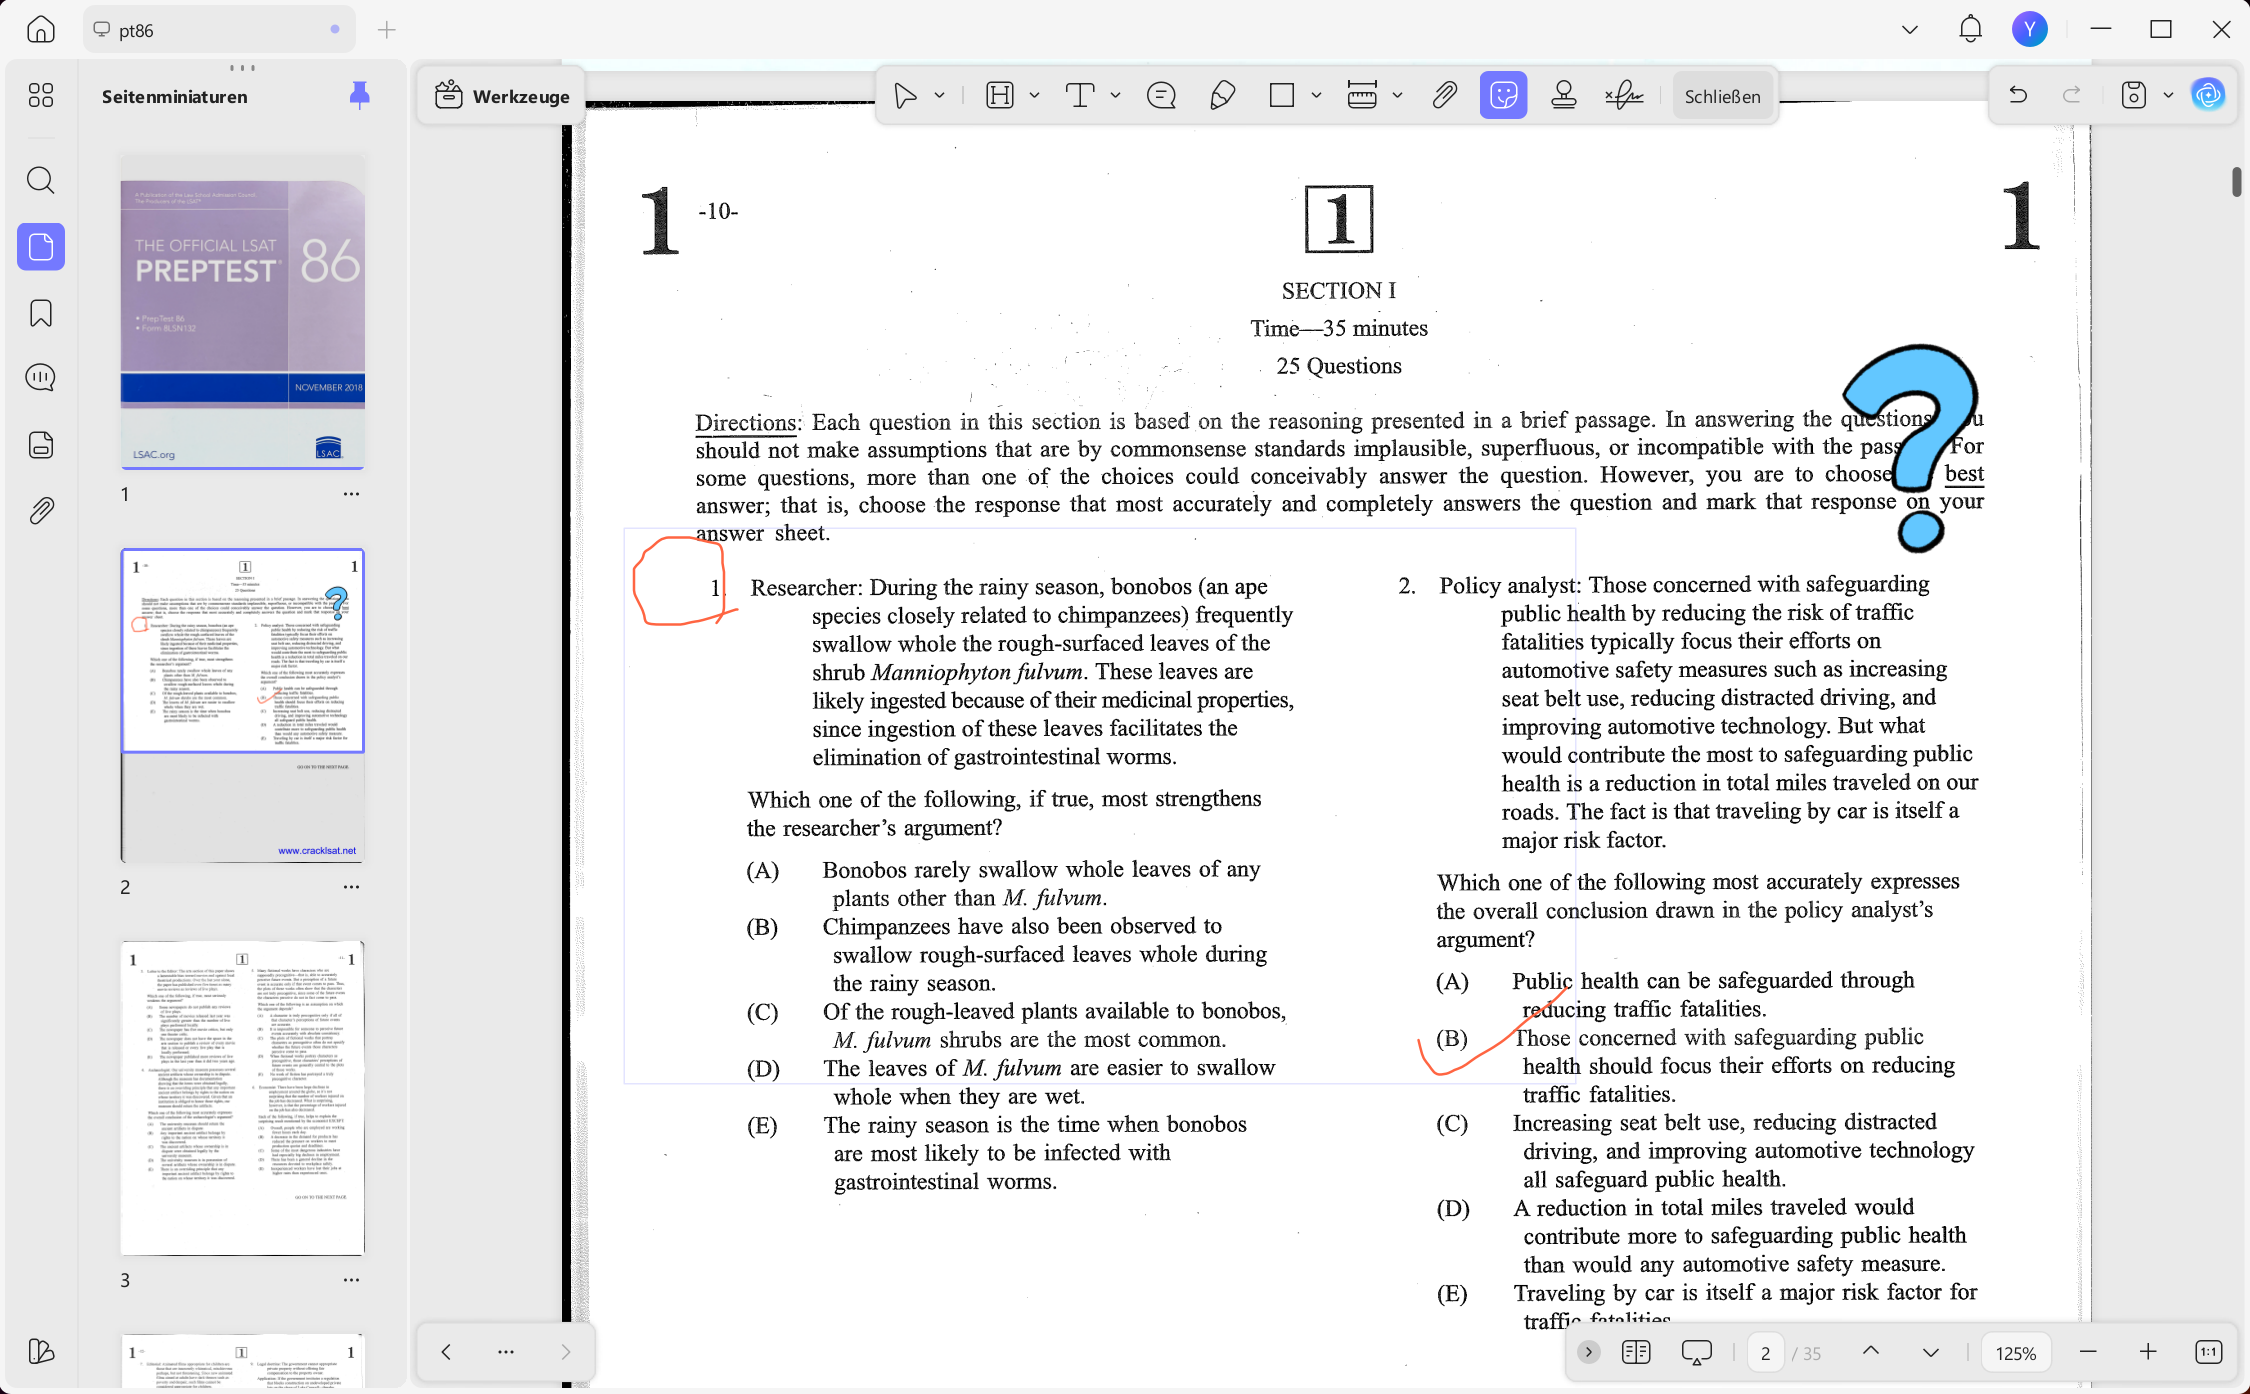The image size is (2250, 1394).
Task: Expand the shape tool dropdown arrow
Action: (1316, 96)
